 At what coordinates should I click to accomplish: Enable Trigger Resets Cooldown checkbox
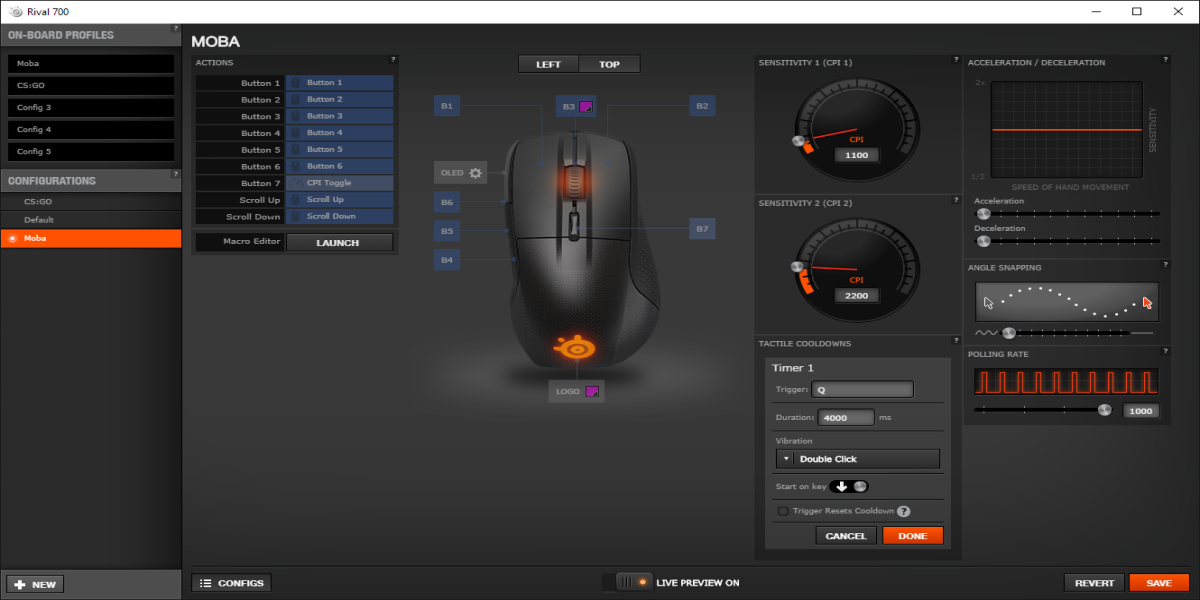coord(783,511)
